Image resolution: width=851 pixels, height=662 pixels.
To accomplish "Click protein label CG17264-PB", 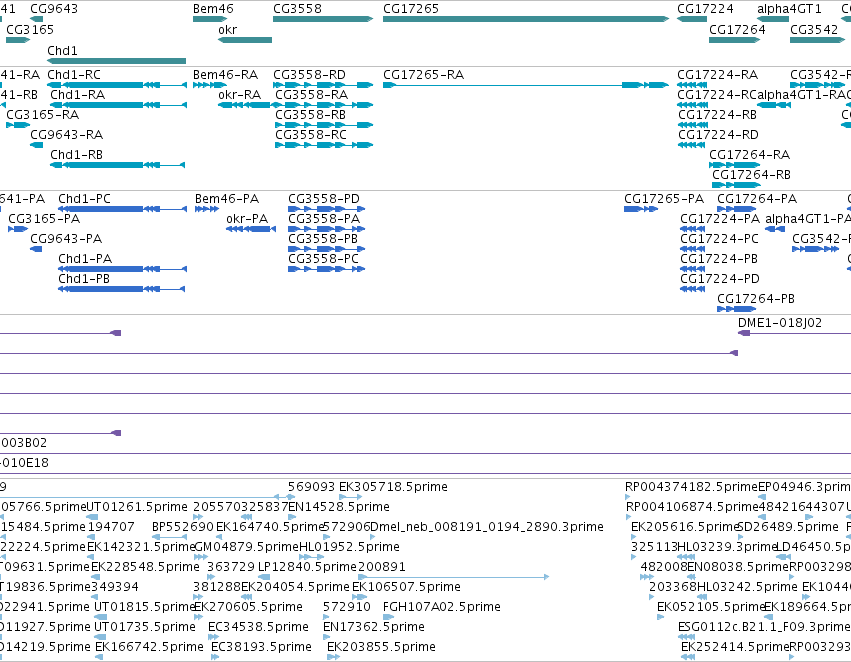I will [x=756, y=298].
